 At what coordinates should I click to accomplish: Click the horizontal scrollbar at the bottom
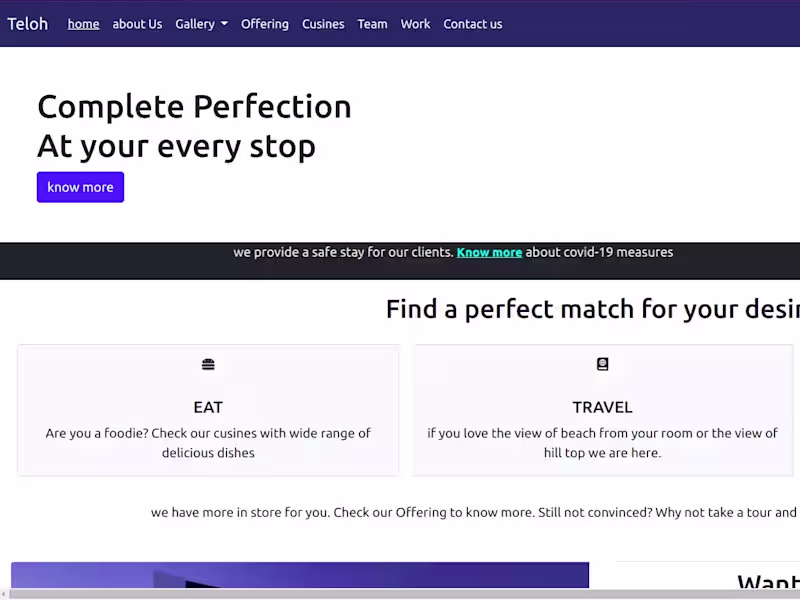click(x=400, y=594)
